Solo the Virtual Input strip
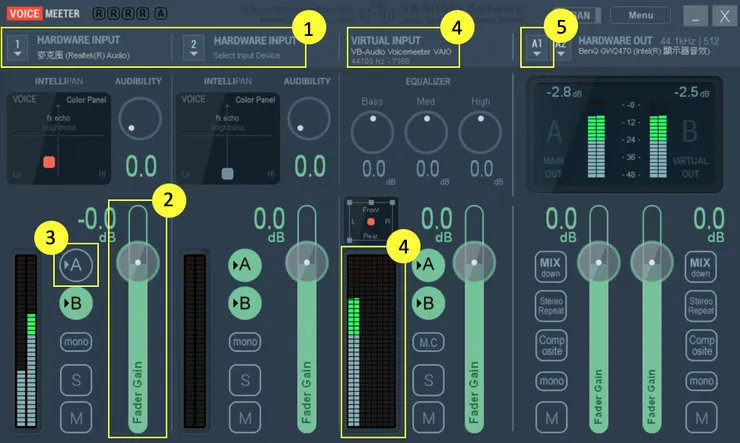The width and height of the screenshot is (740, 443). click(428, 380)
